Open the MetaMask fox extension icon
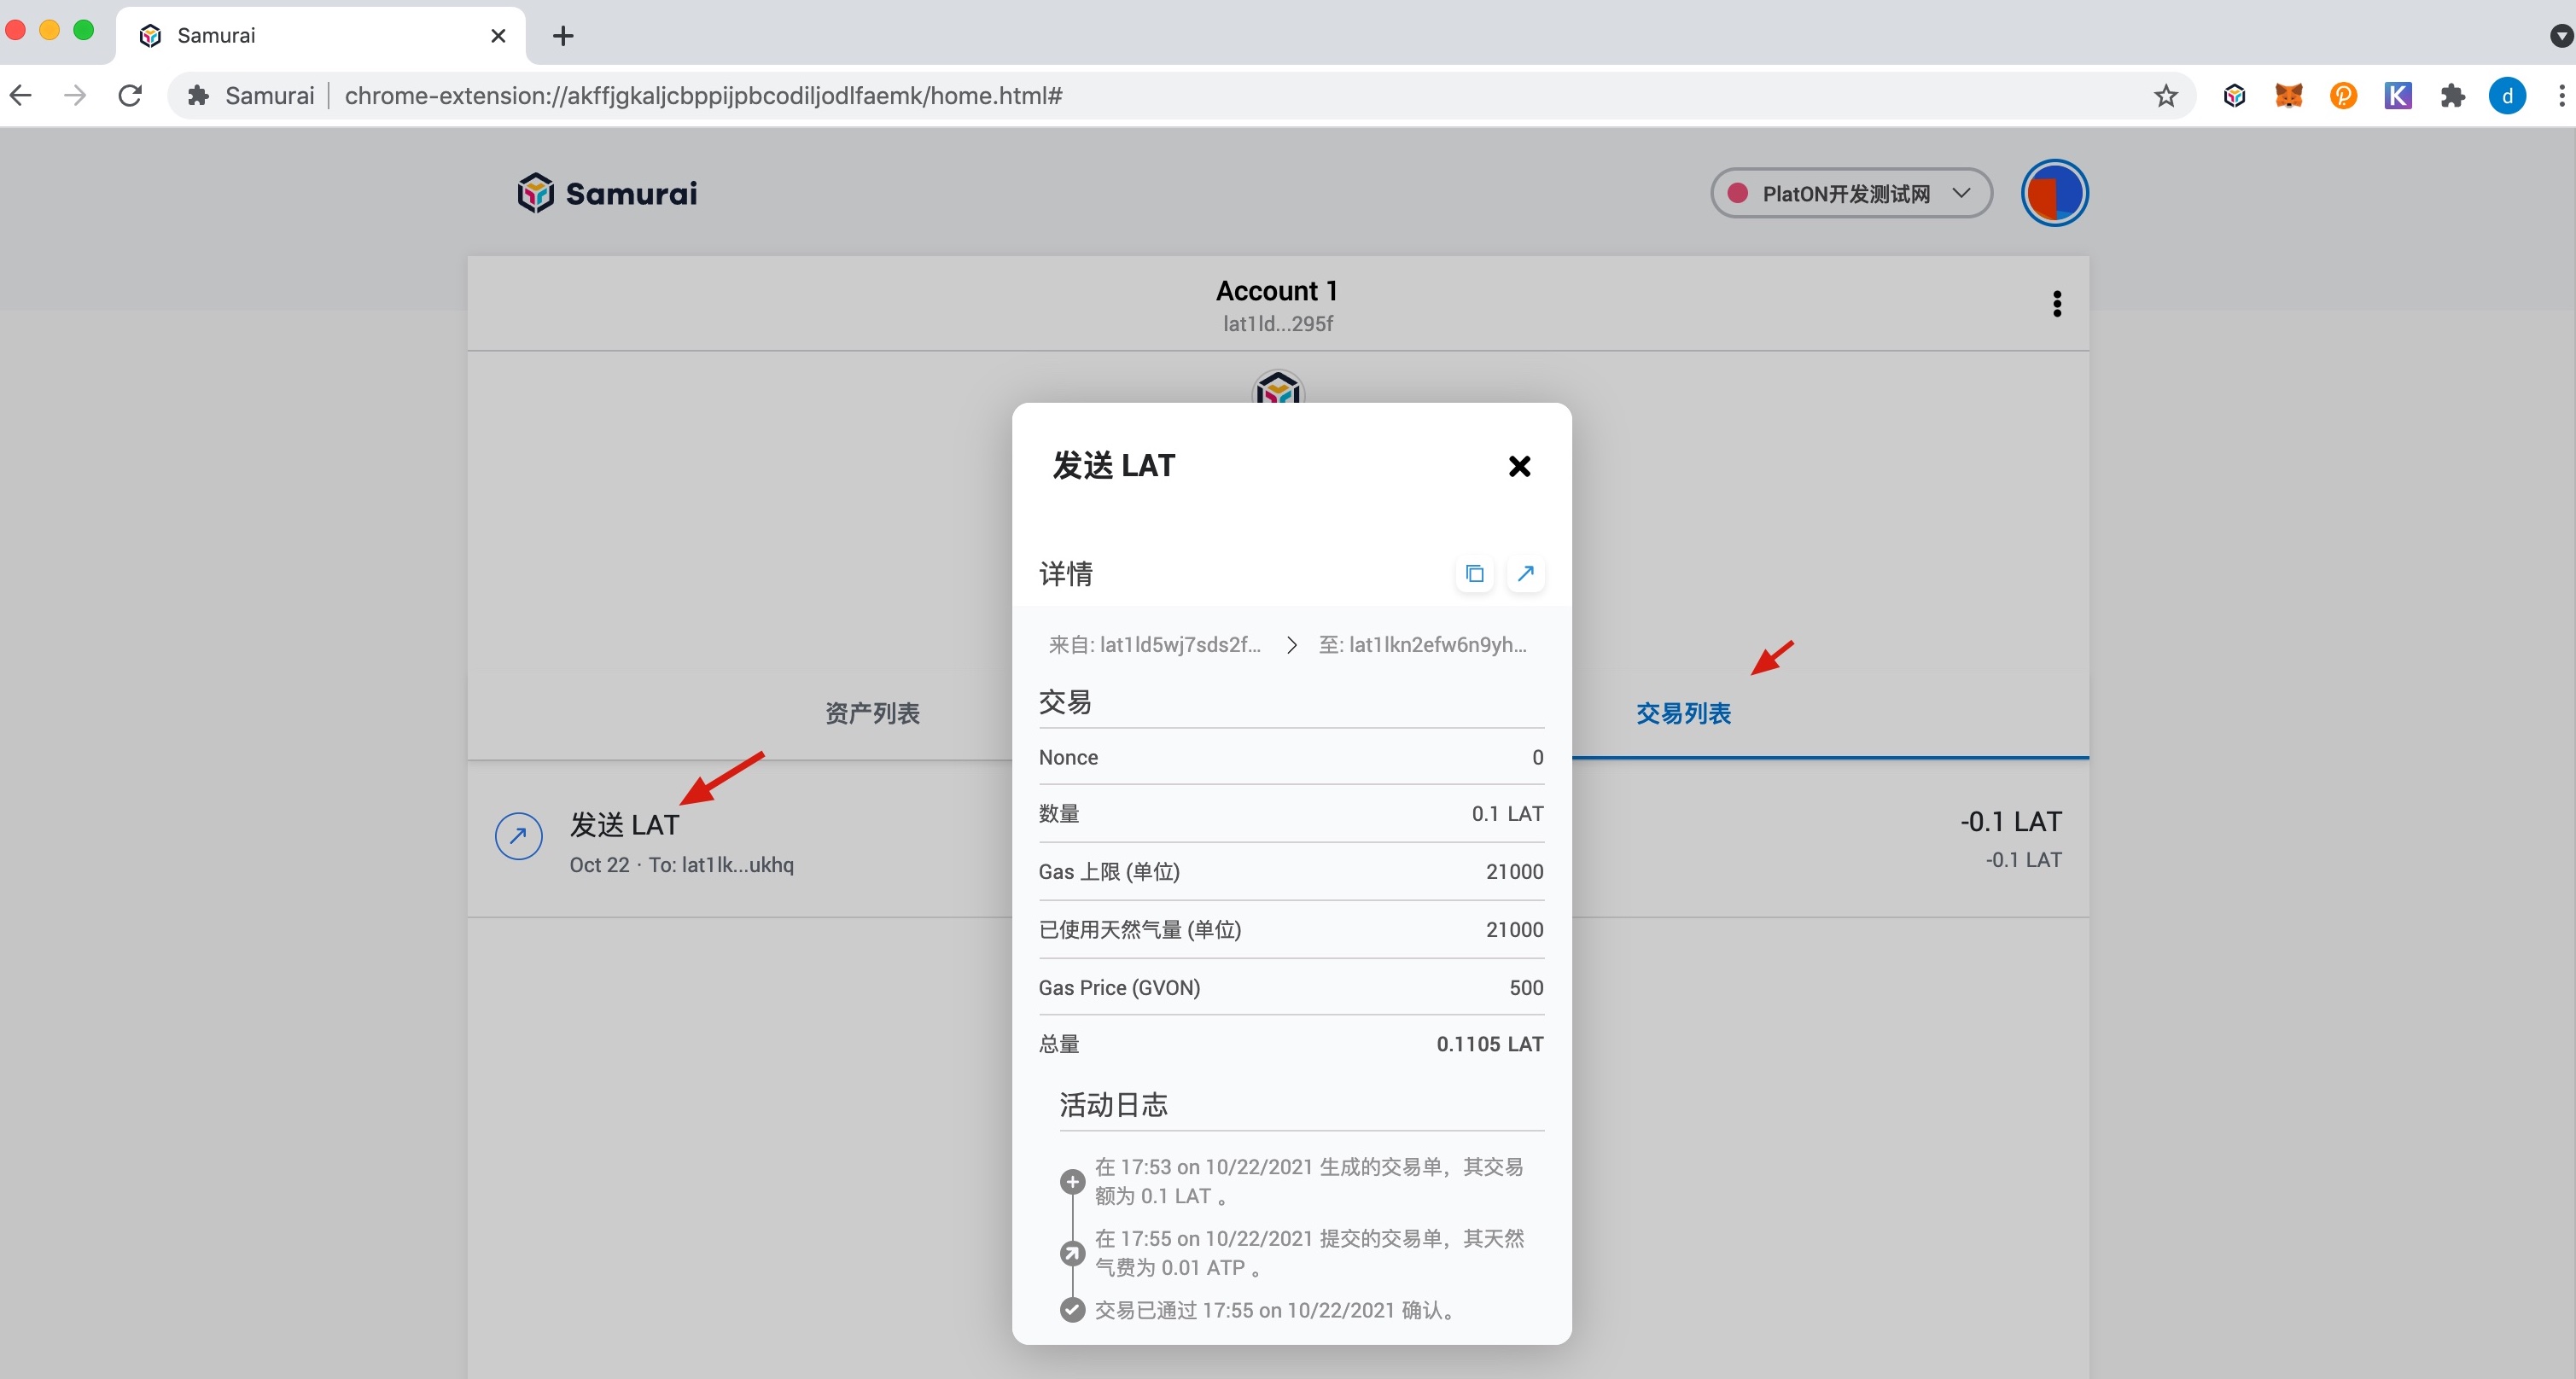 [2289, 95]
